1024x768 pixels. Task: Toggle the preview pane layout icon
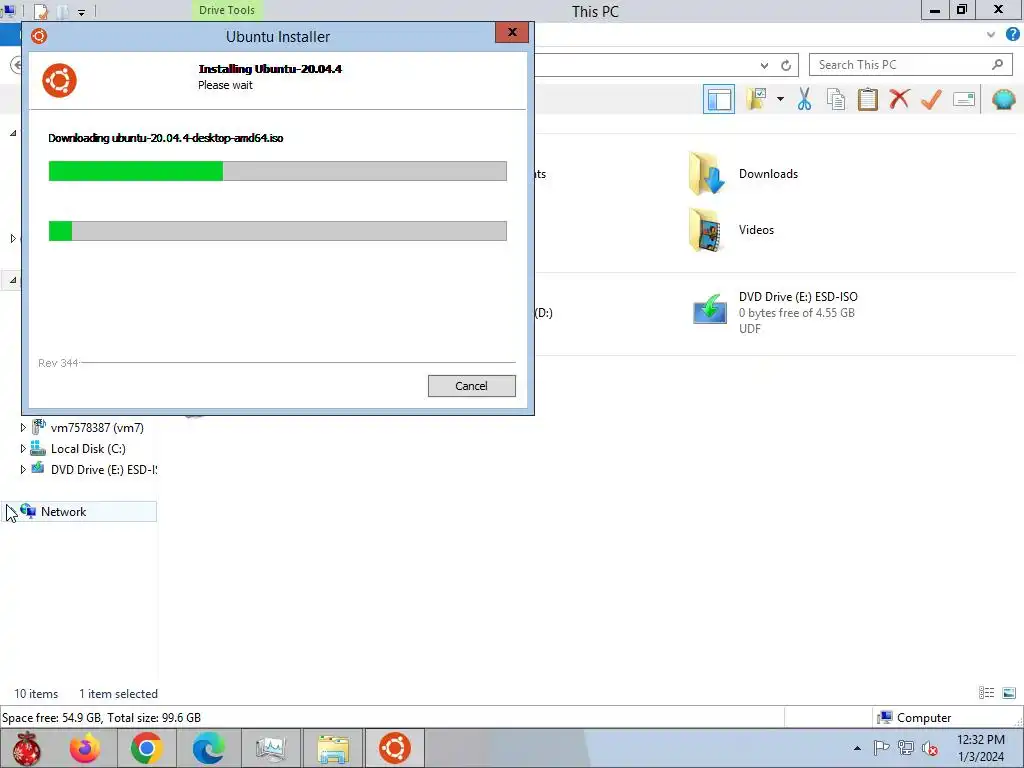click(718, 99)
